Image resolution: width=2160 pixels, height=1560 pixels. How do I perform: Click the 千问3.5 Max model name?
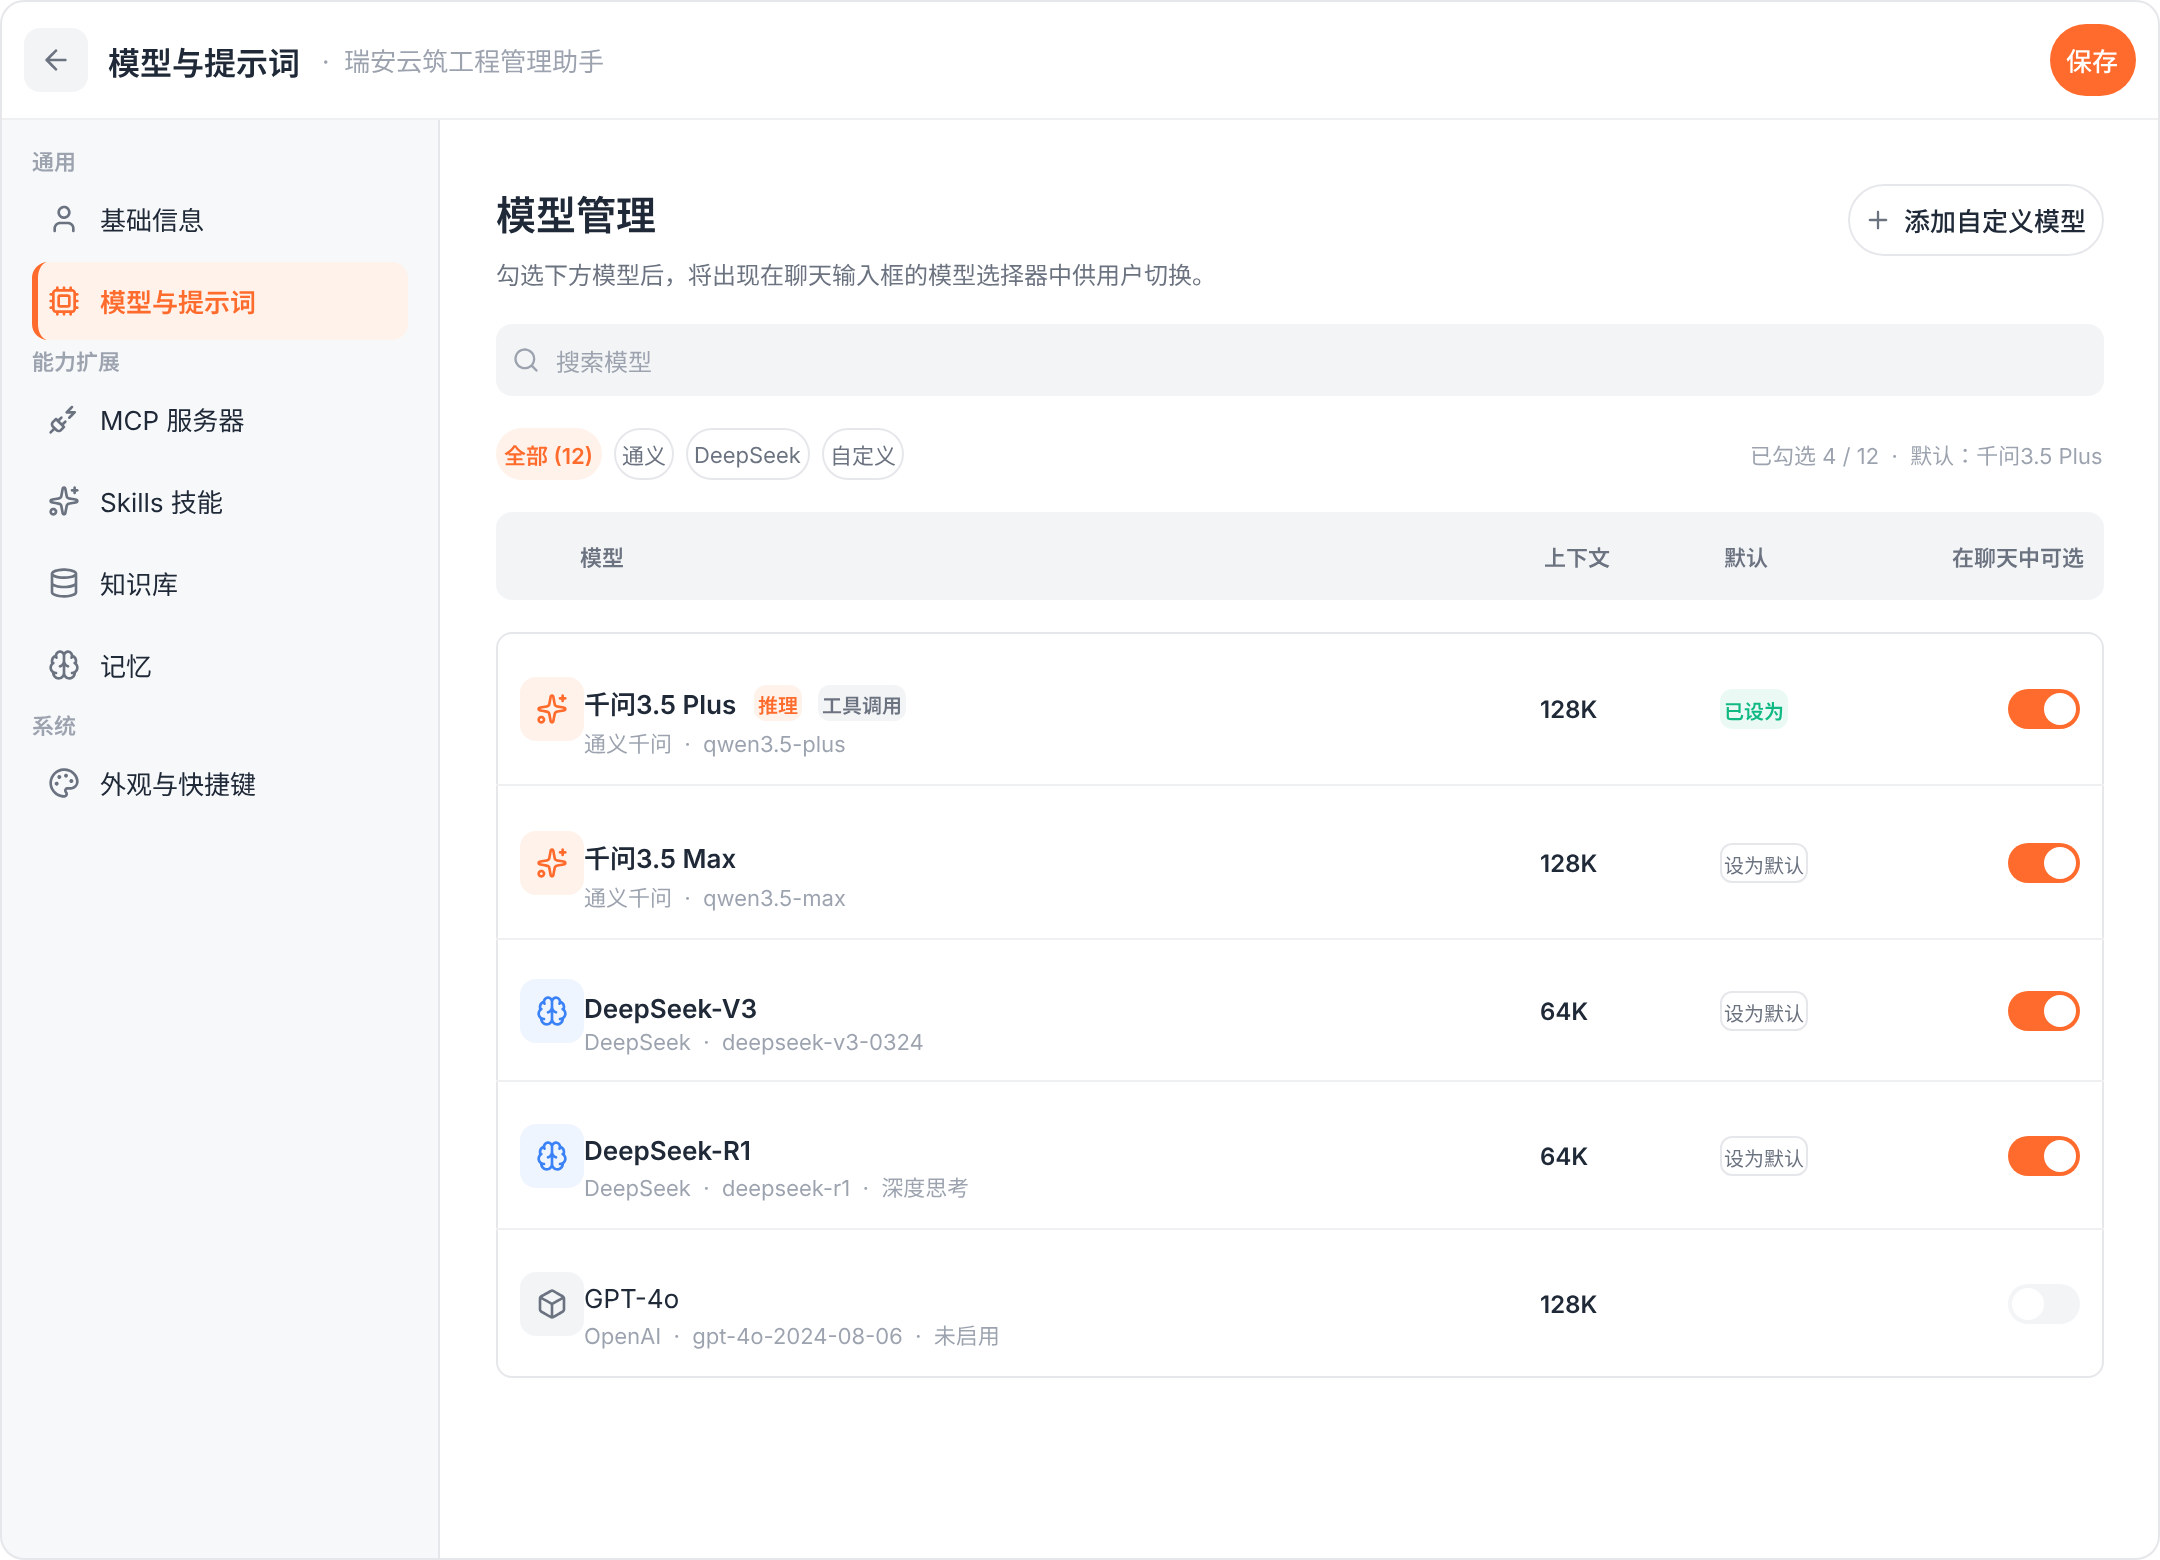(x=660, y=859)
